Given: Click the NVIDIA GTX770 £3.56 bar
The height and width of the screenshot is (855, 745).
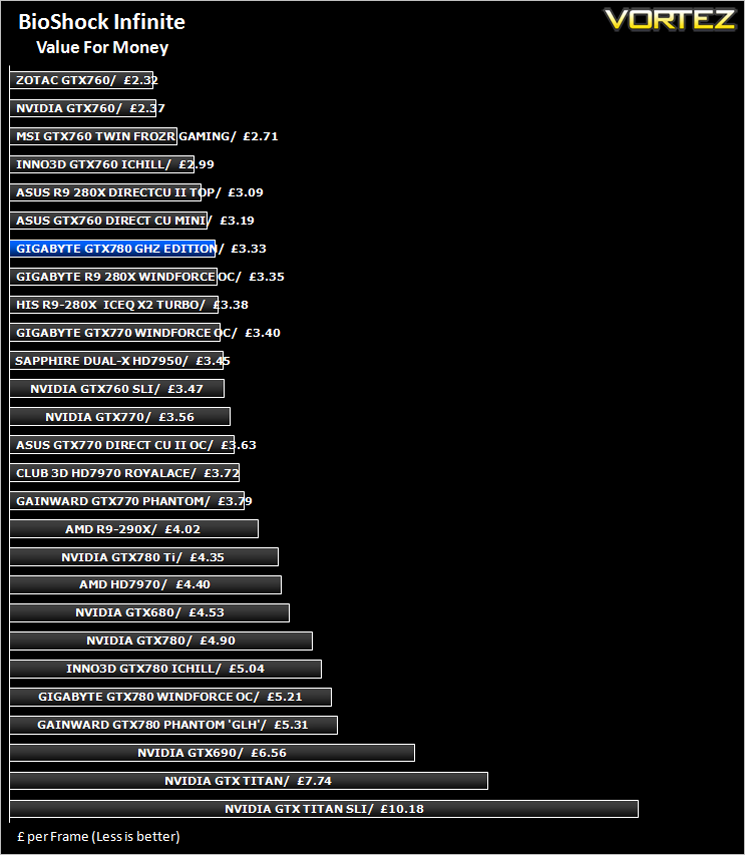Looking at the screenshot, I should (x=120, y=417).
